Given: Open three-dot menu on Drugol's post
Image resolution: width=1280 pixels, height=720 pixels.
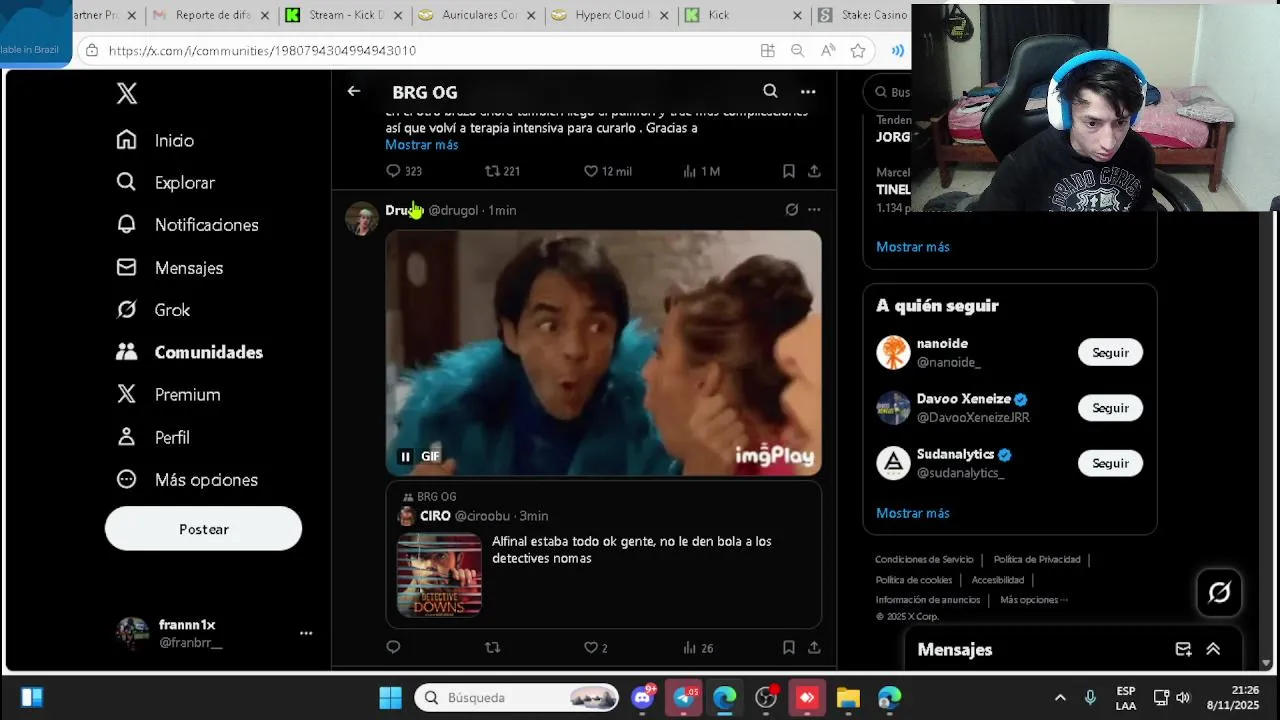Looking at the screenshot, I should (x=814, y=209).
